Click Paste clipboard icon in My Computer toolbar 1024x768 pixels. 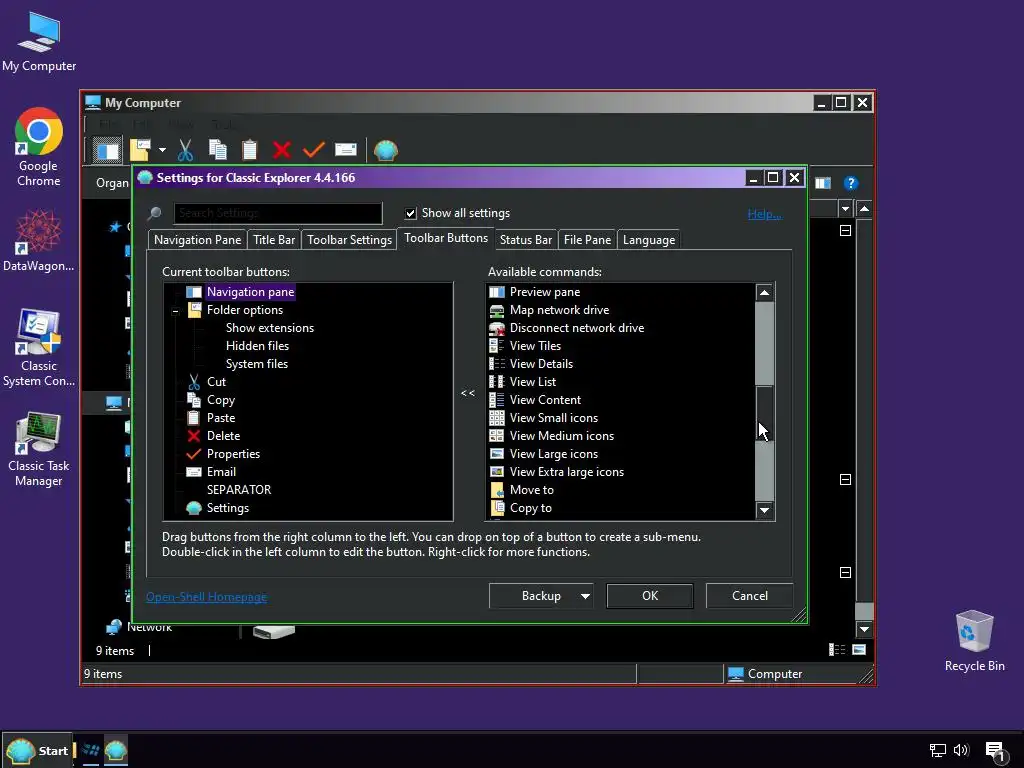249,150
